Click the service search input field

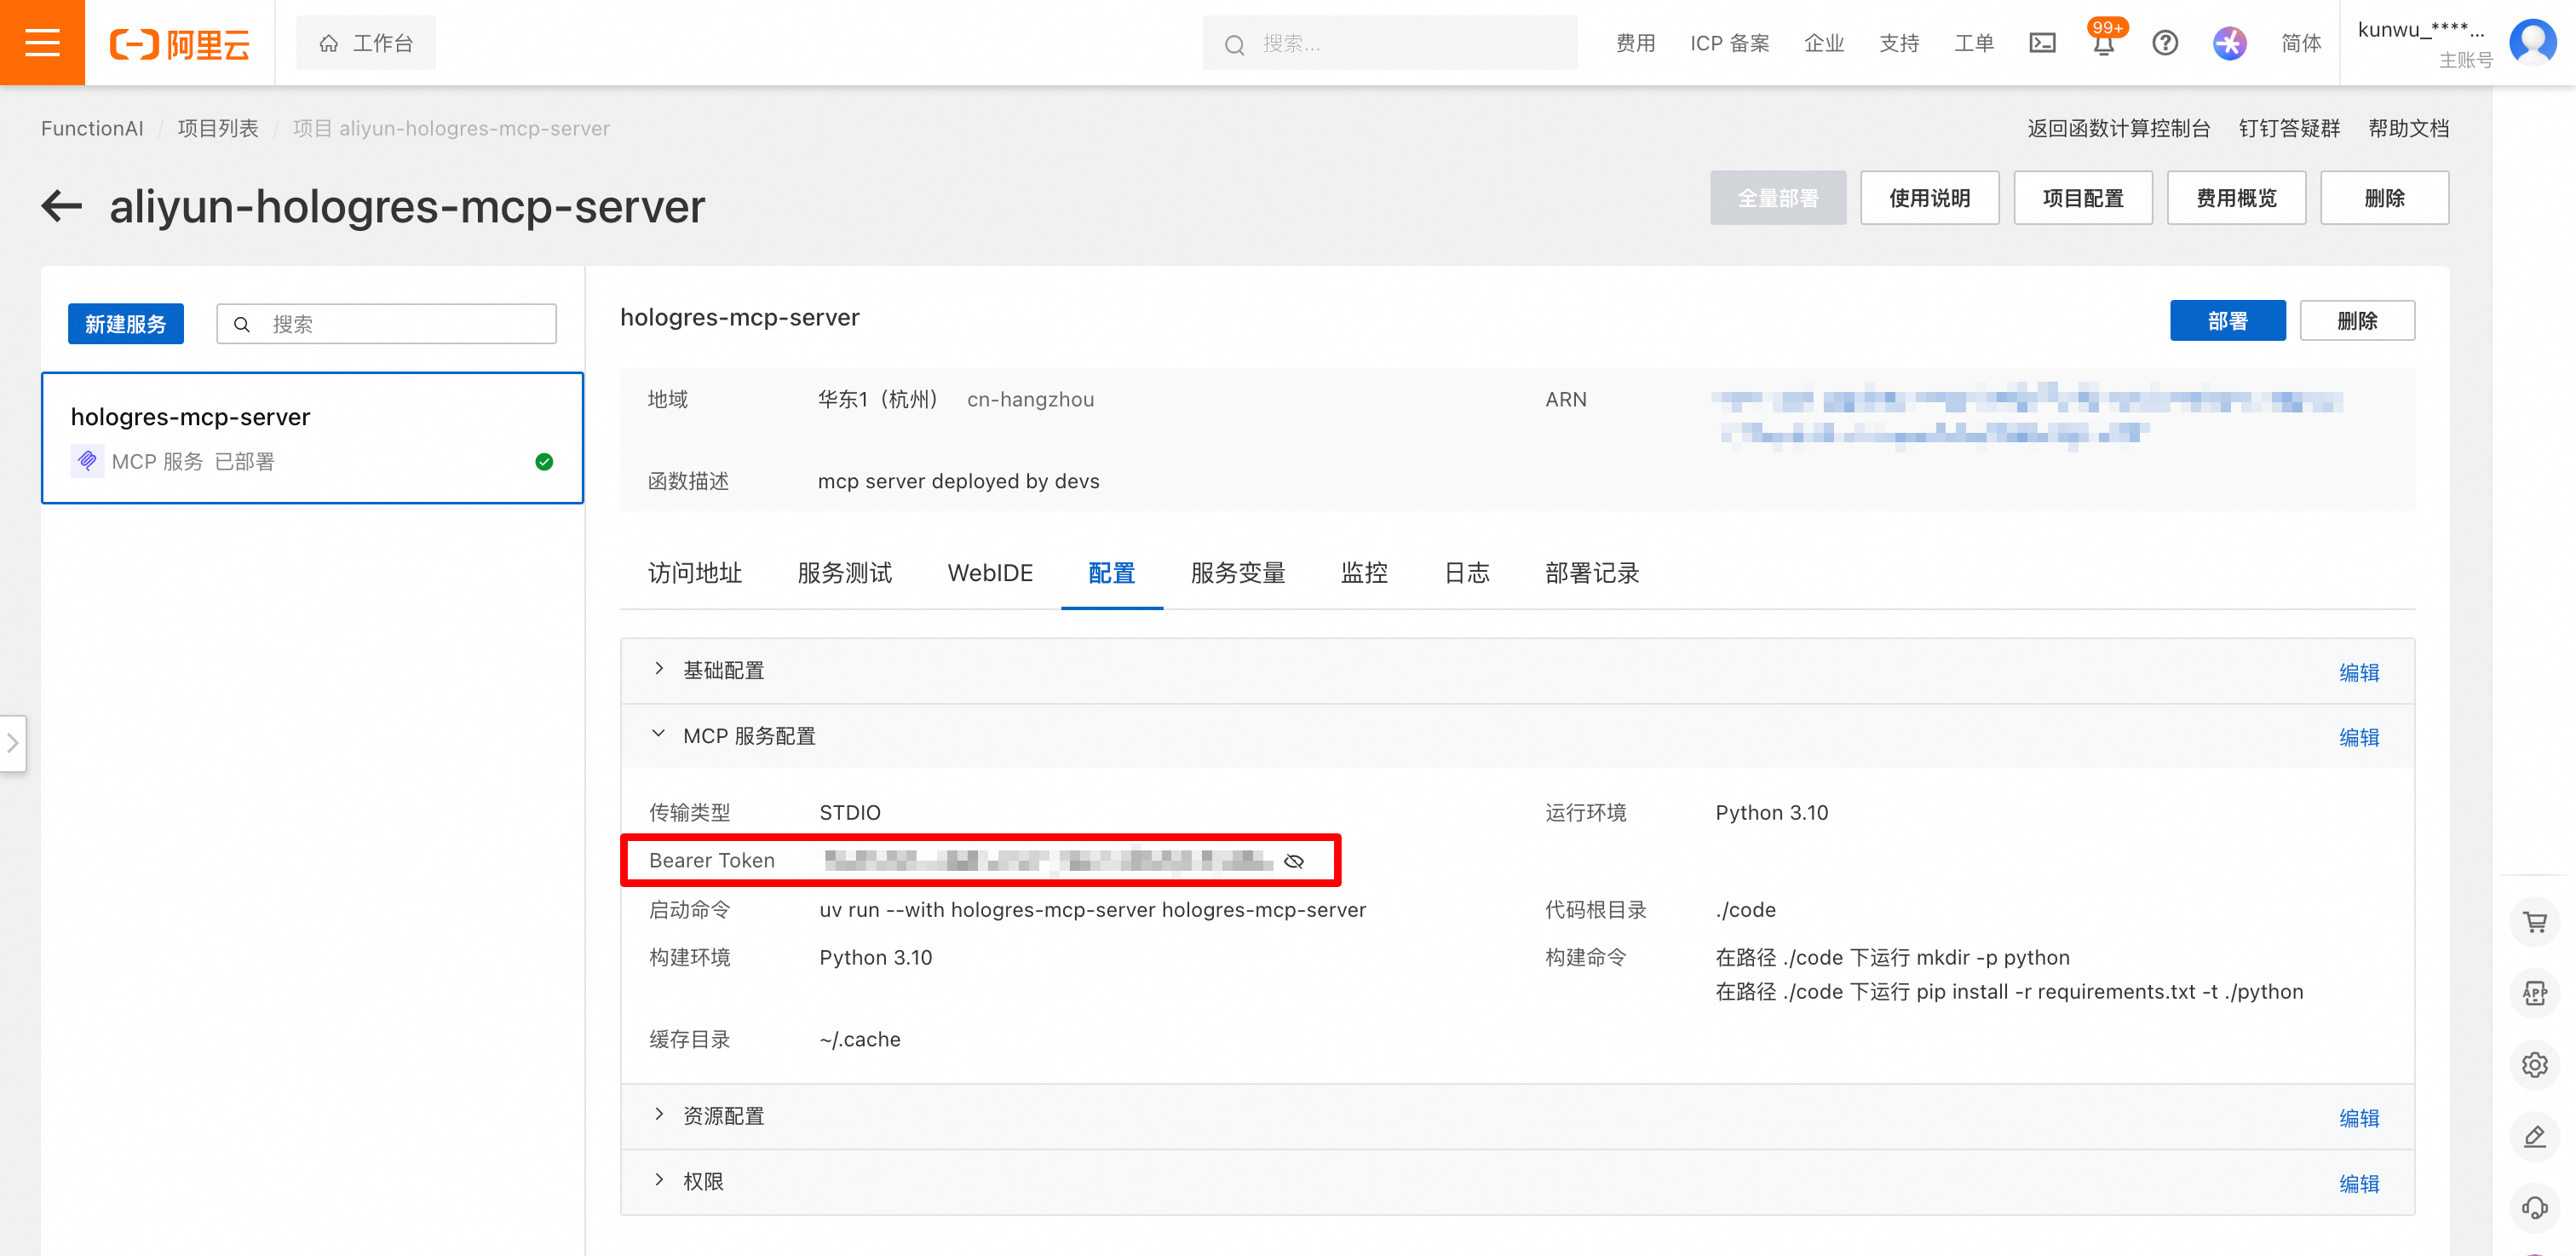point(400,324)
